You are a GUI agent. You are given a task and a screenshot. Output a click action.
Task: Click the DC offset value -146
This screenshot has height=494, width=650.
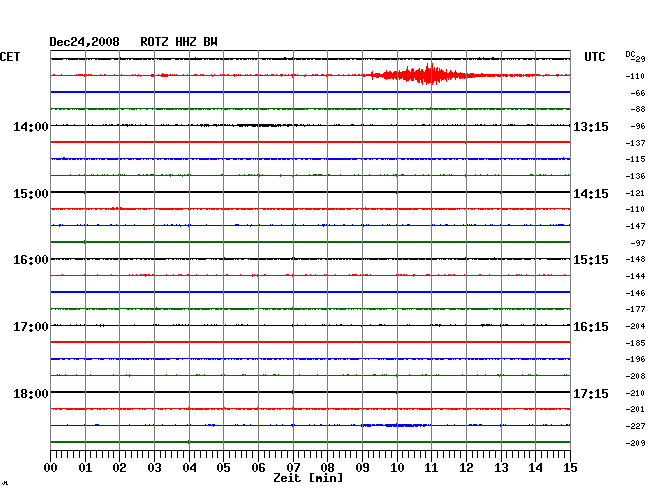point(635,293)
